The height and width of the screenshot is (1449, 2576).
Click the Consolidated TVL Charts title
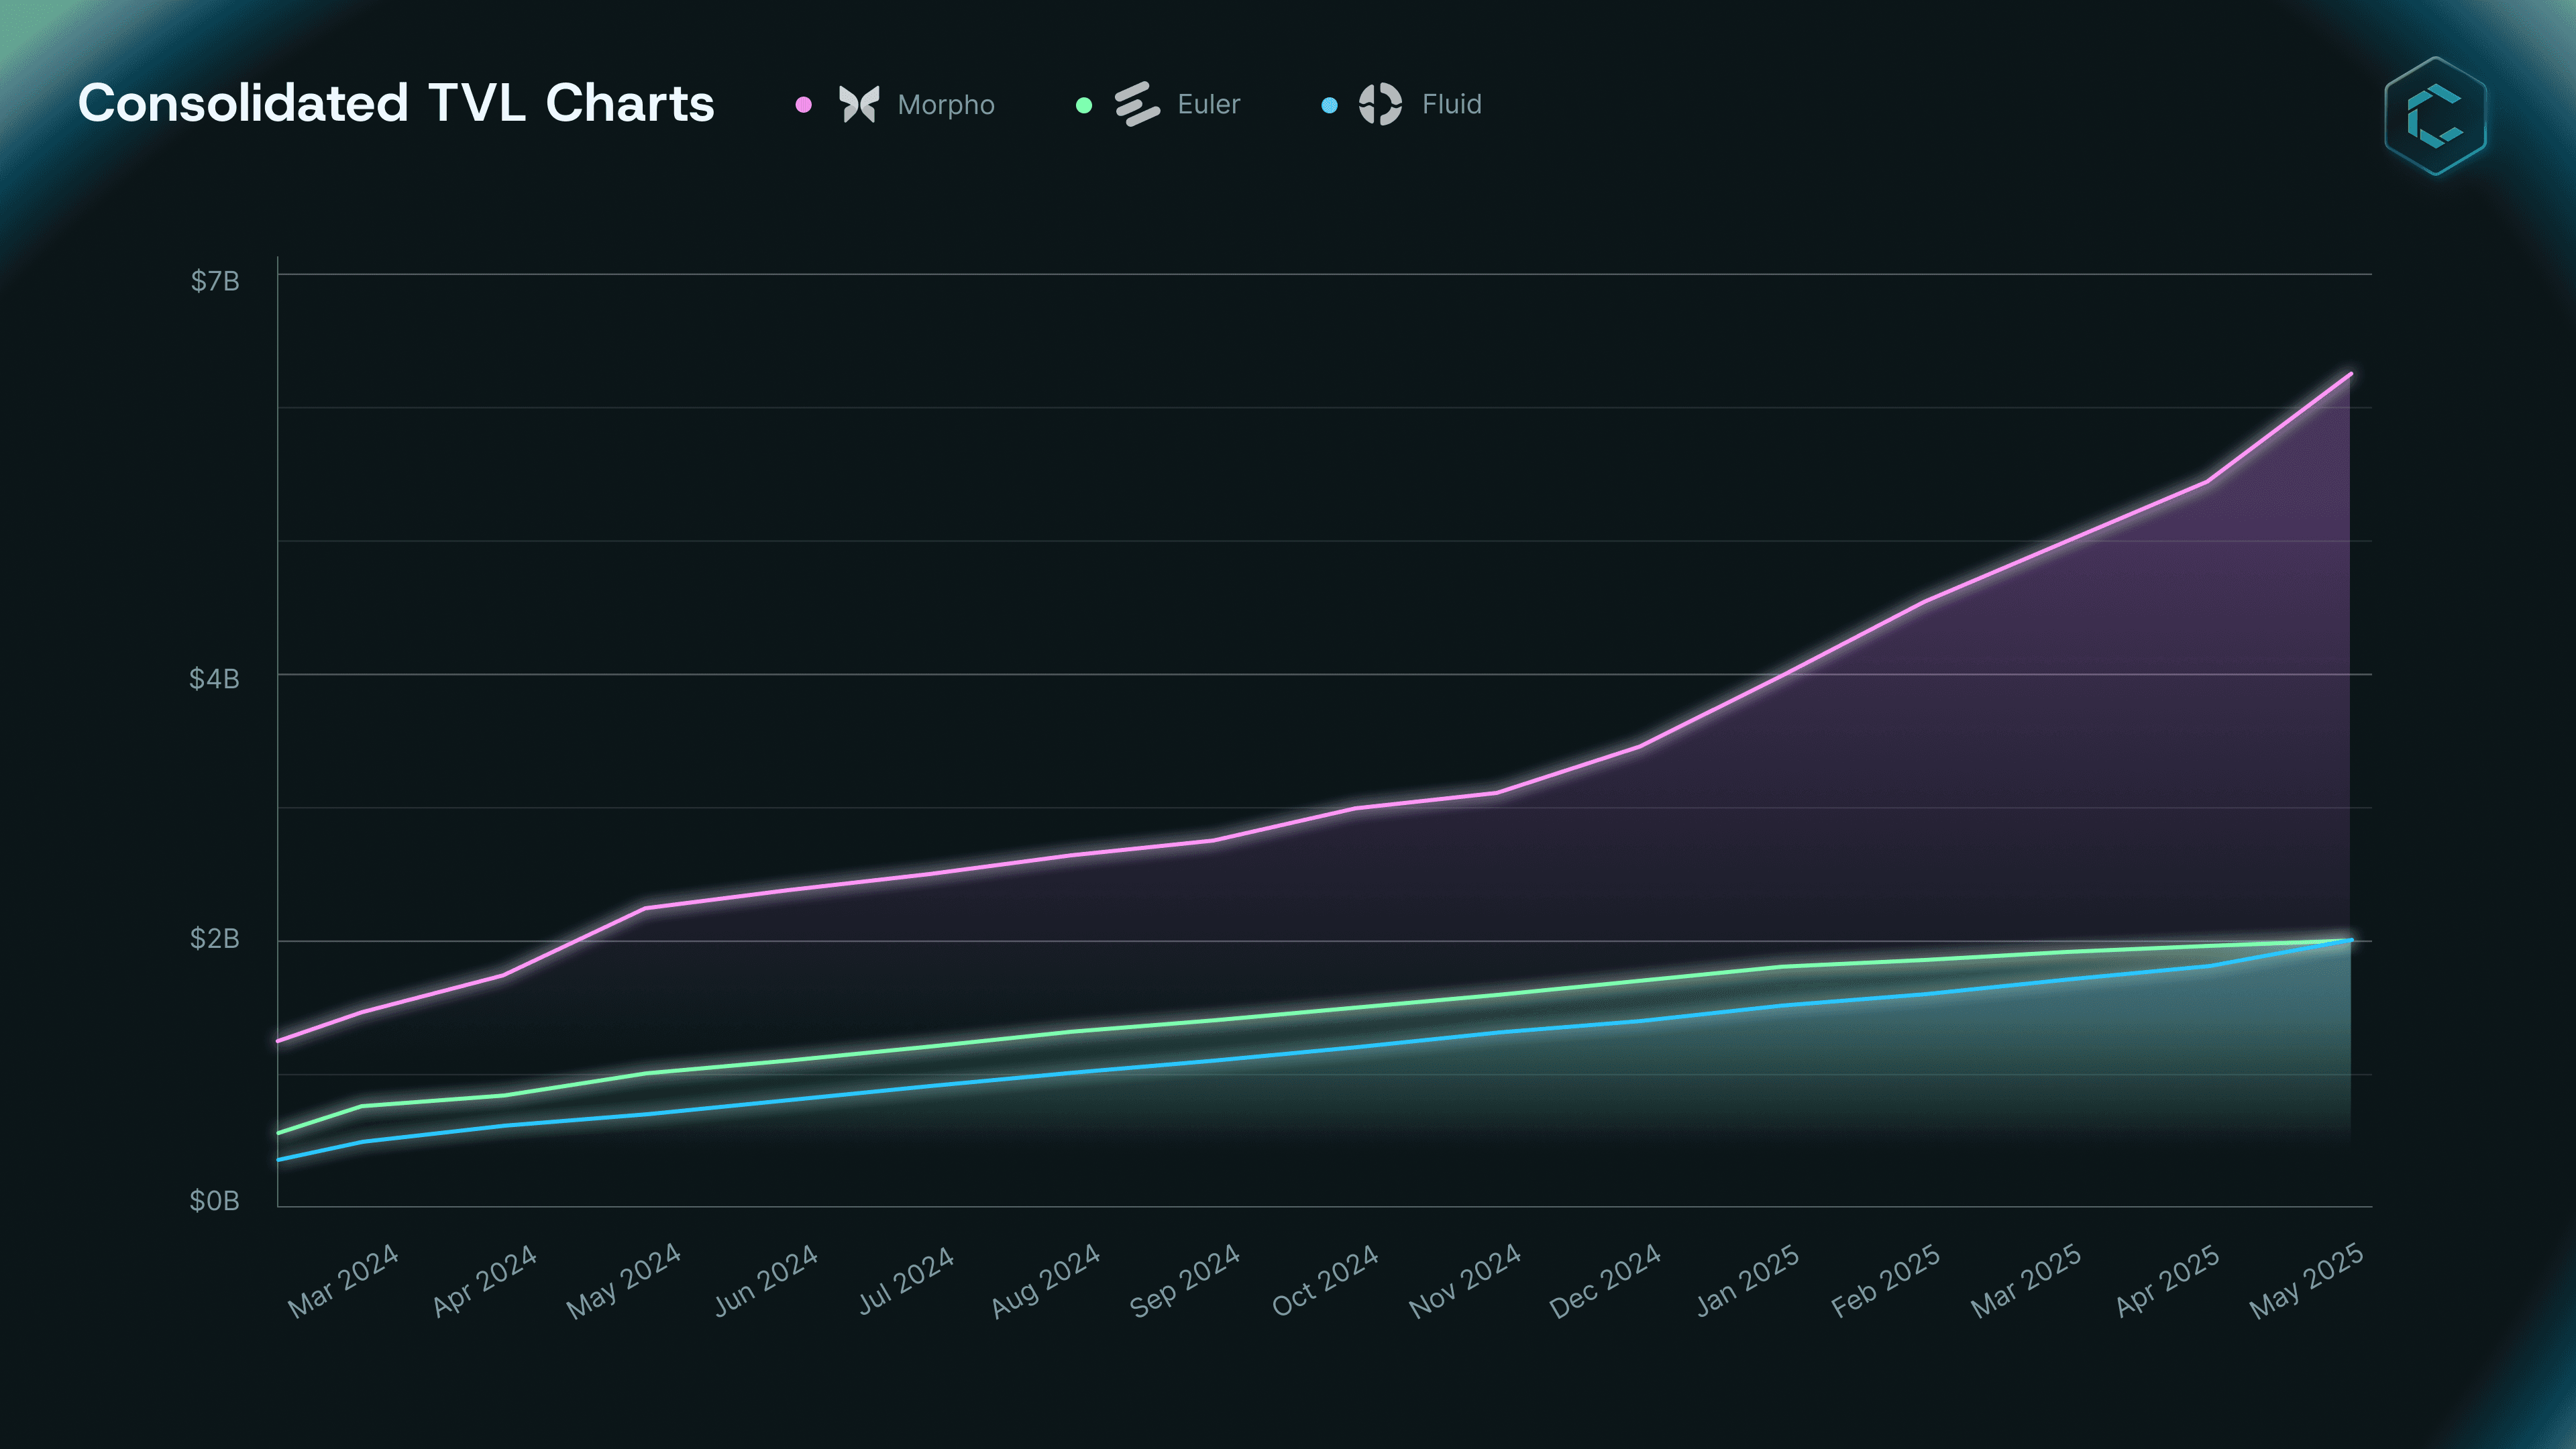[x=396, y=103]
